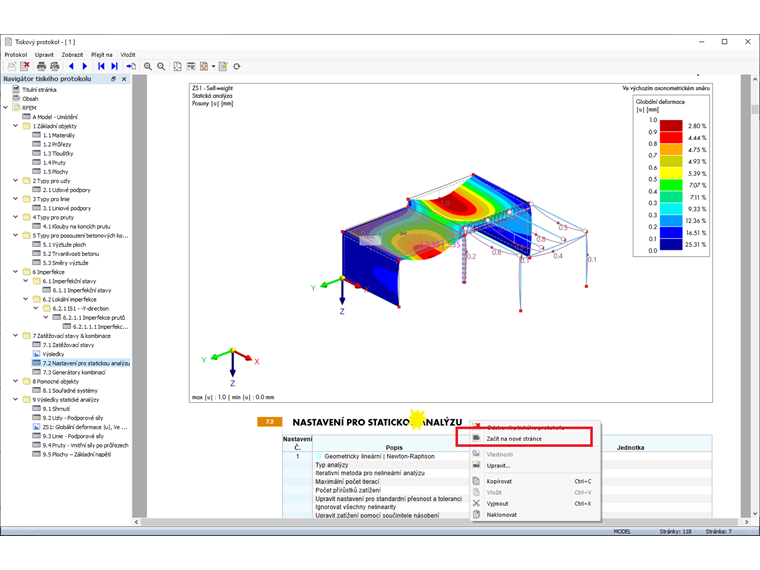The width and height of the screenshot is (760, 570).
Task: Click the dark red legend color swatch
Action: pyautogui.click(x=671, y=126)
